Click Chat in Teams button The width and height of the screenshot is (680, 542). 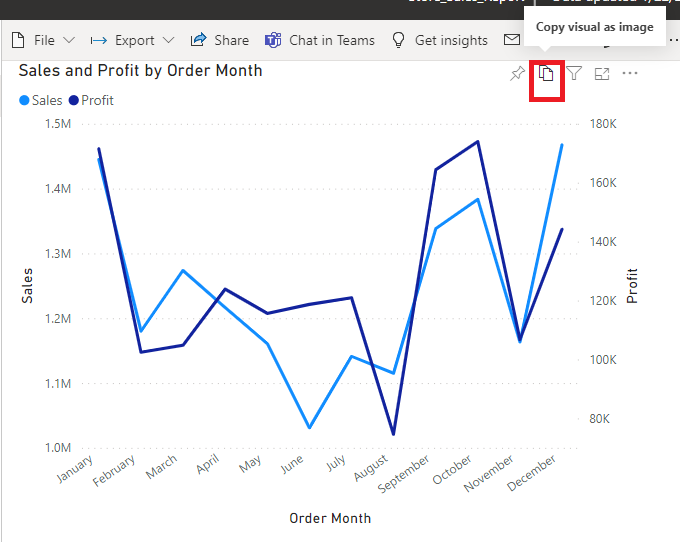pyautogui.click(x=320, y=40)
